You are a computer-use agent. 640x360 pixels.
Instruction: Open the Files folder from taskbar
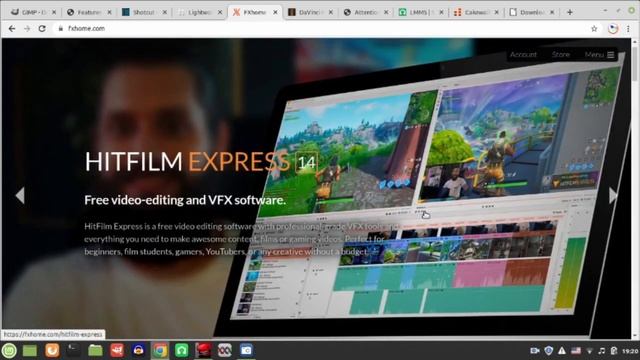point(95,351)
